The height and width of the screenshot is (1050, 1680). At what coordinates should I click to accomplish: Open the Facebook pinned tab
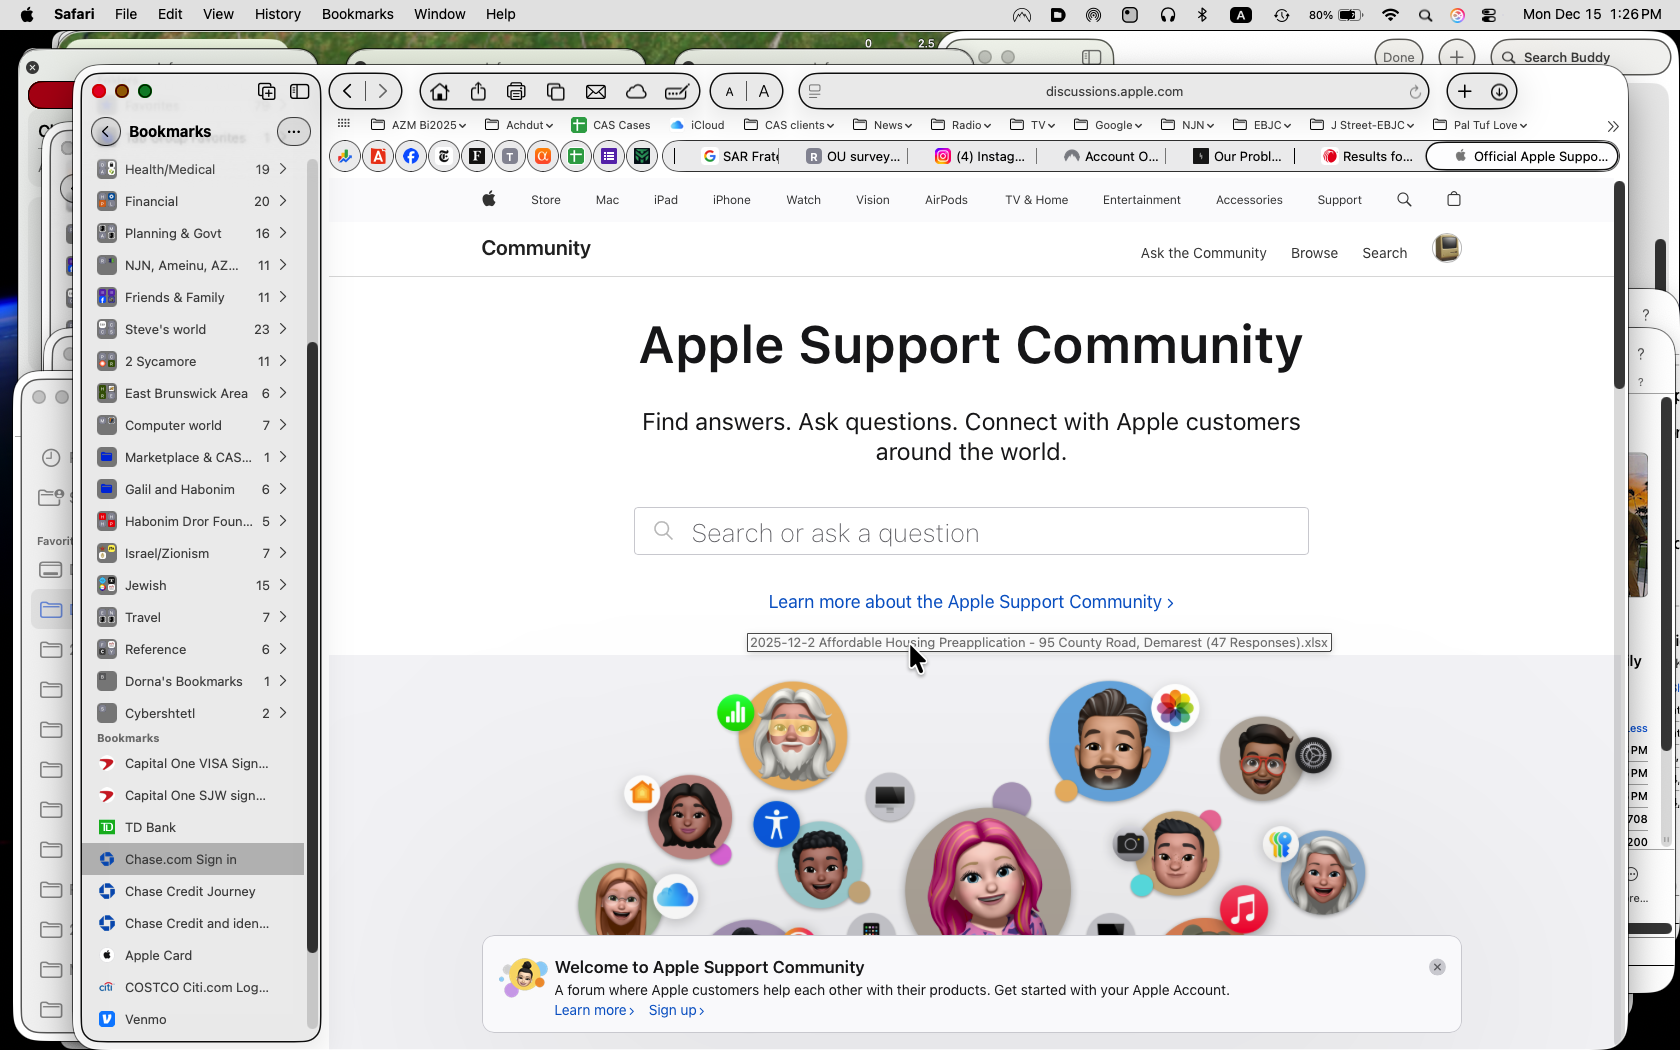click(411, 156)
